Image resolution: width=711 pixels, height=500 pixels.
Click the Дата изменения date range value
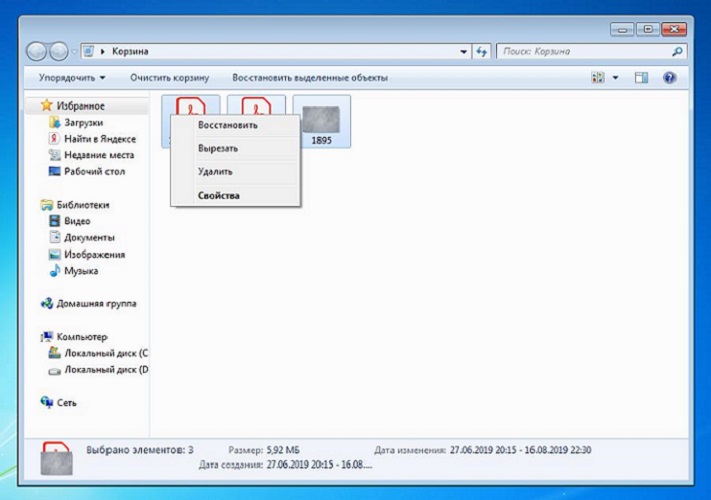coord(521,450)
